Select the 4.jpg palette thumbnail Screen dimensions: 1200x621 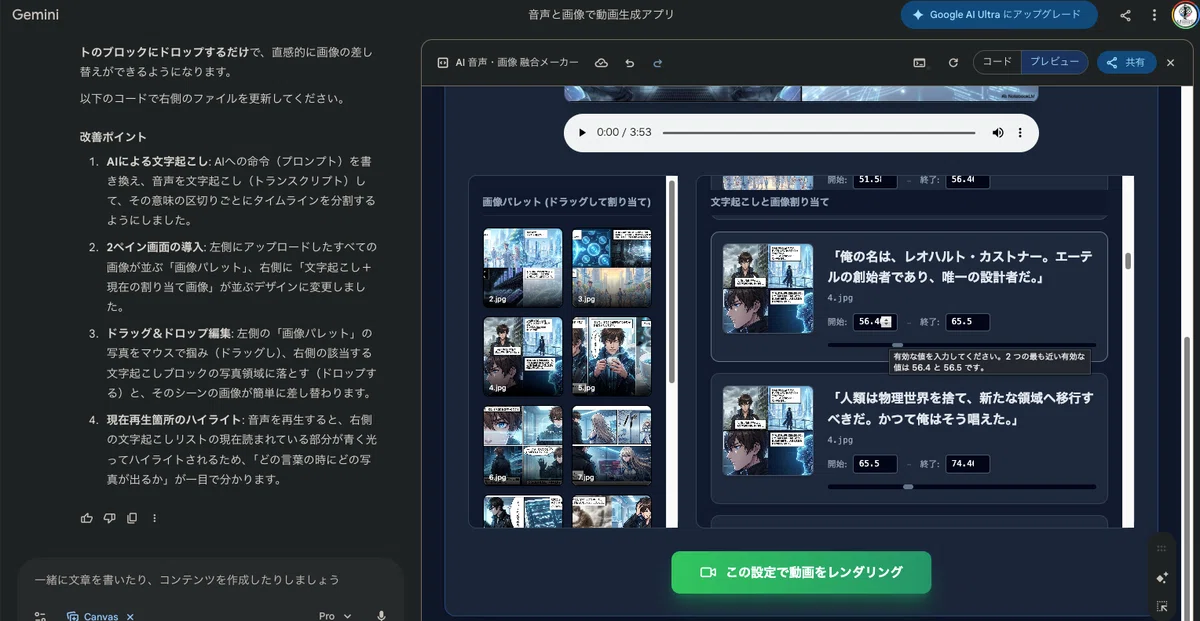click(523, 356)
